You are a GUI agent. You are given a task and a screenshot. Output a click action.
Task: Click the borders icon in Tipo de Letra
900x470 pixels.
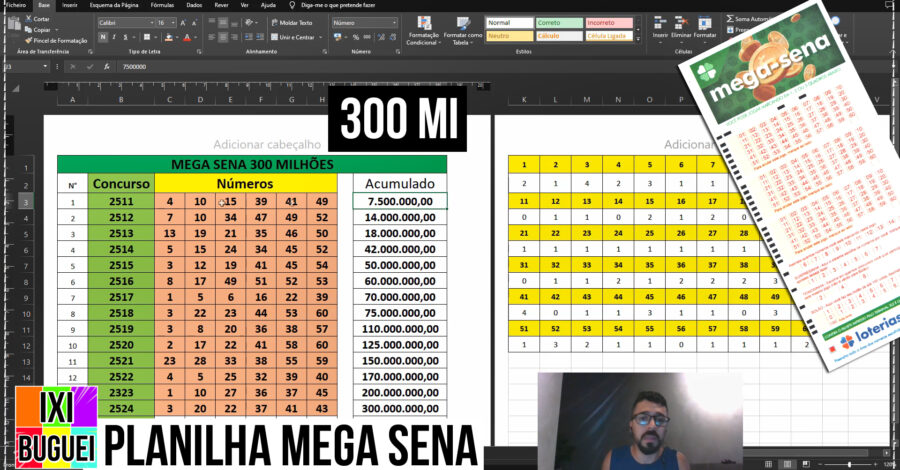coord(146,37)
